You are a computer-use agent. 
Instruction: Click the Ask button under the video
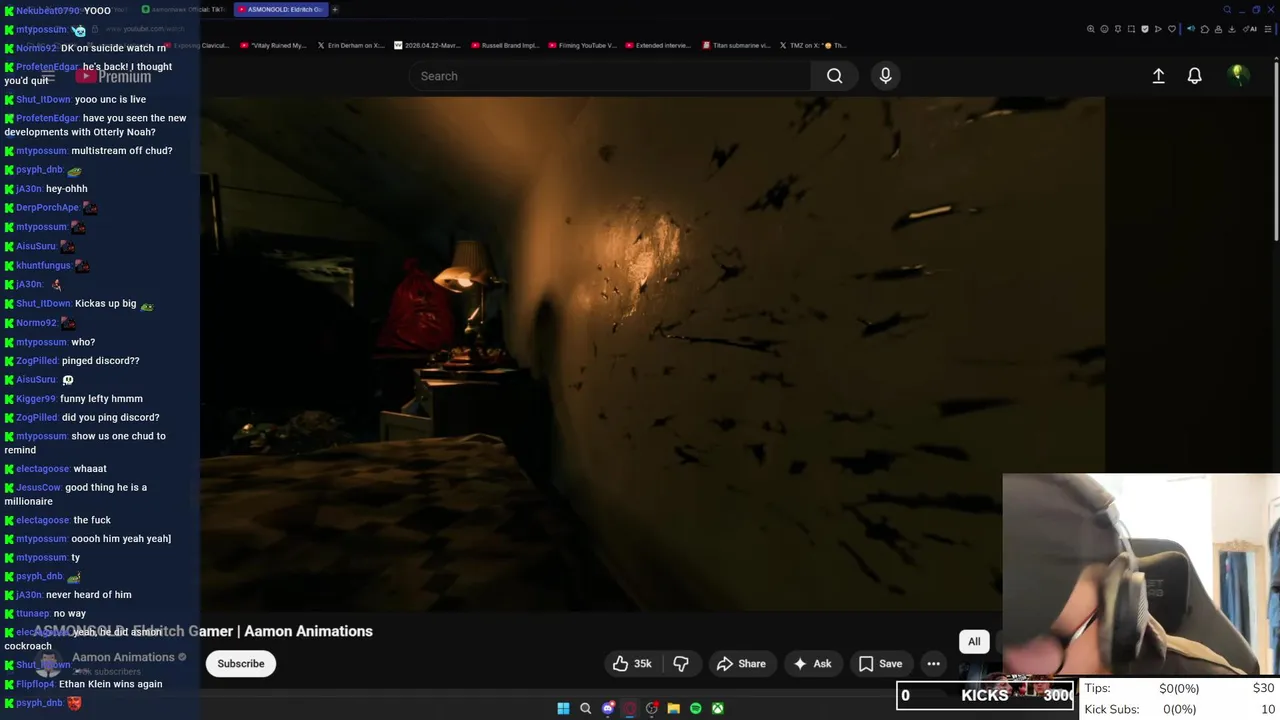812,664
